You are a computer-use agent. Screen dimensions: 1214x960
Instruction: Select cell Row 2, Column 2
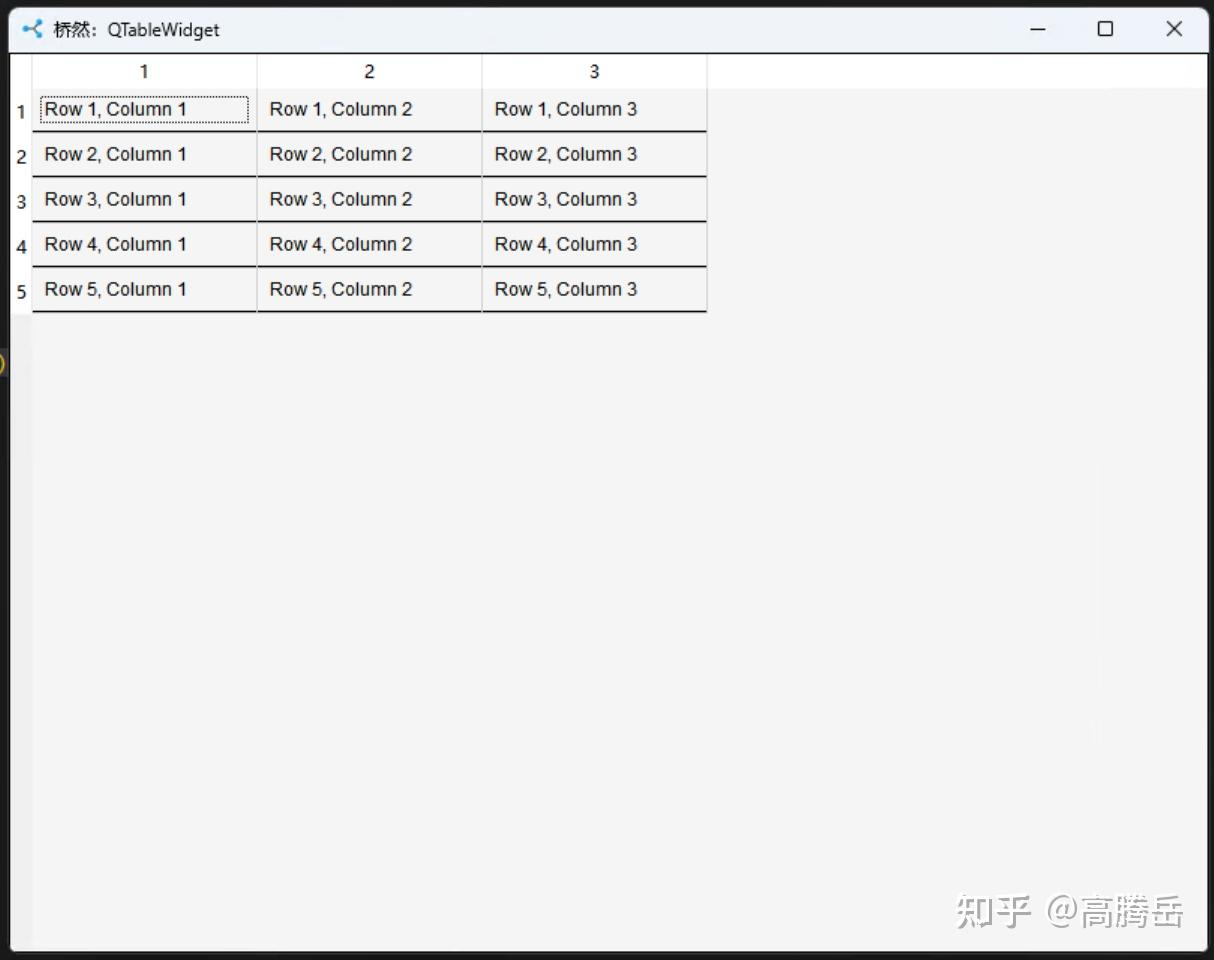click(368, 154)
